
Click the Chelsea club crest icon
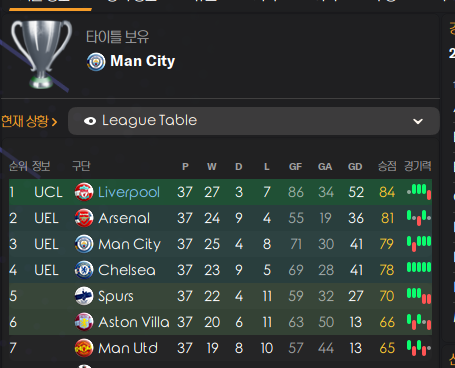(84, 270)
